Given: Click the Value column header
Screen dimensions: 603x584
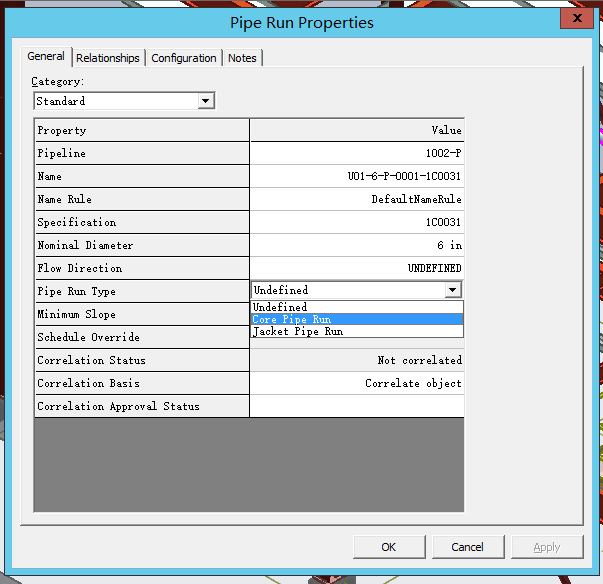Looking at the screenshot, I should coord(357,130).
